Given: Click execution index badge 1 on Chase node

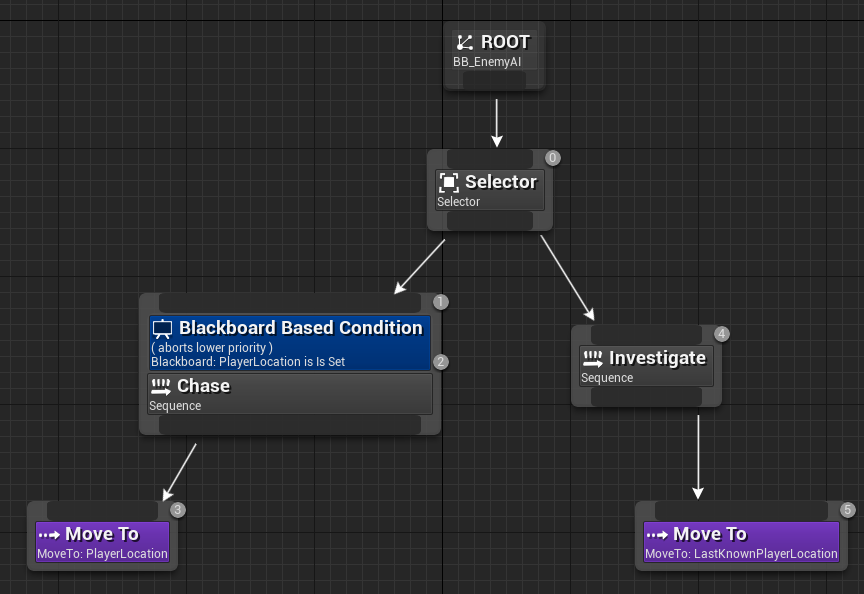Looking at the screenshot, I should coord(441,302).
